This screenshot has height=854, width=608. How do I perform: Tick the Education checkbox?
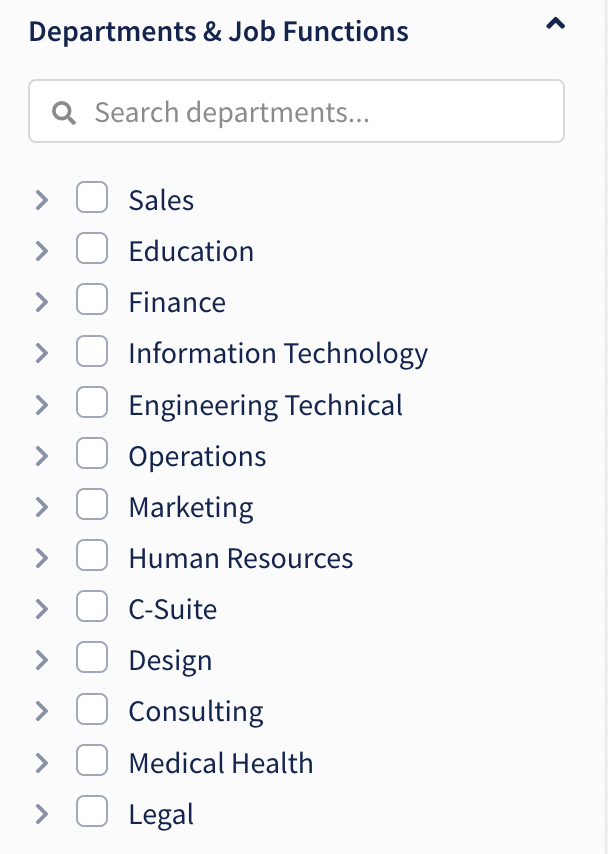tap(92, 248)
